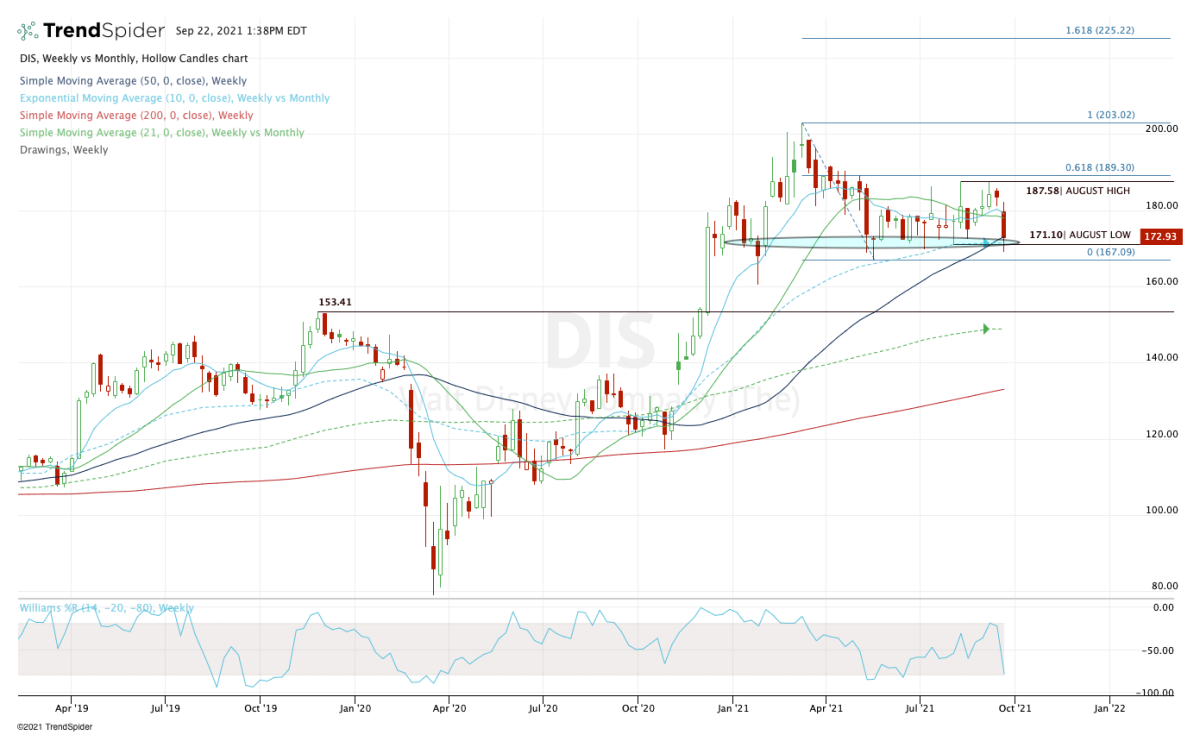Click the Exponential Moving Average 10 legend entry
Viewport: 1200px width, 735px height.
click(x=174, y=98)
